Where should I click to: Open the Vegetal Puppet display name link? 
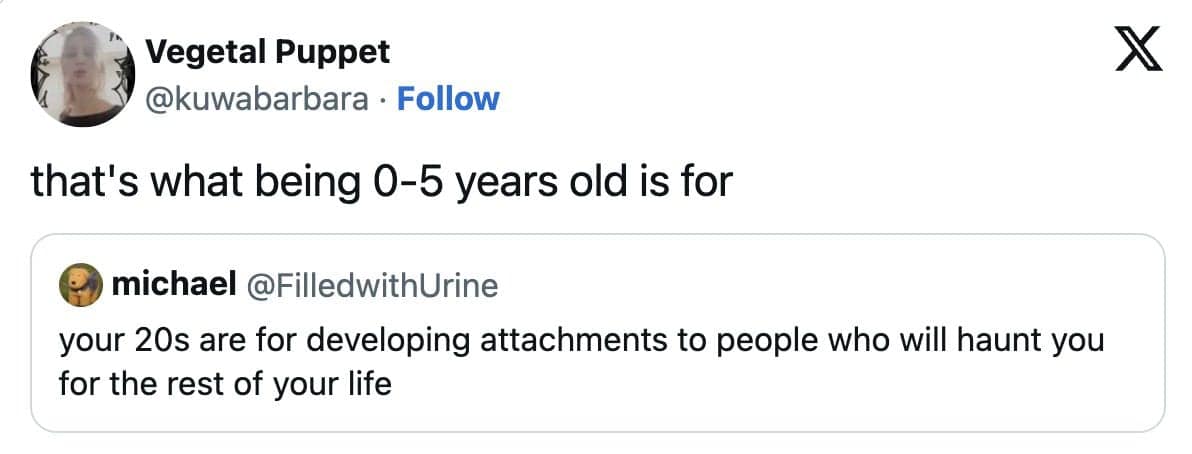(268, 52)
